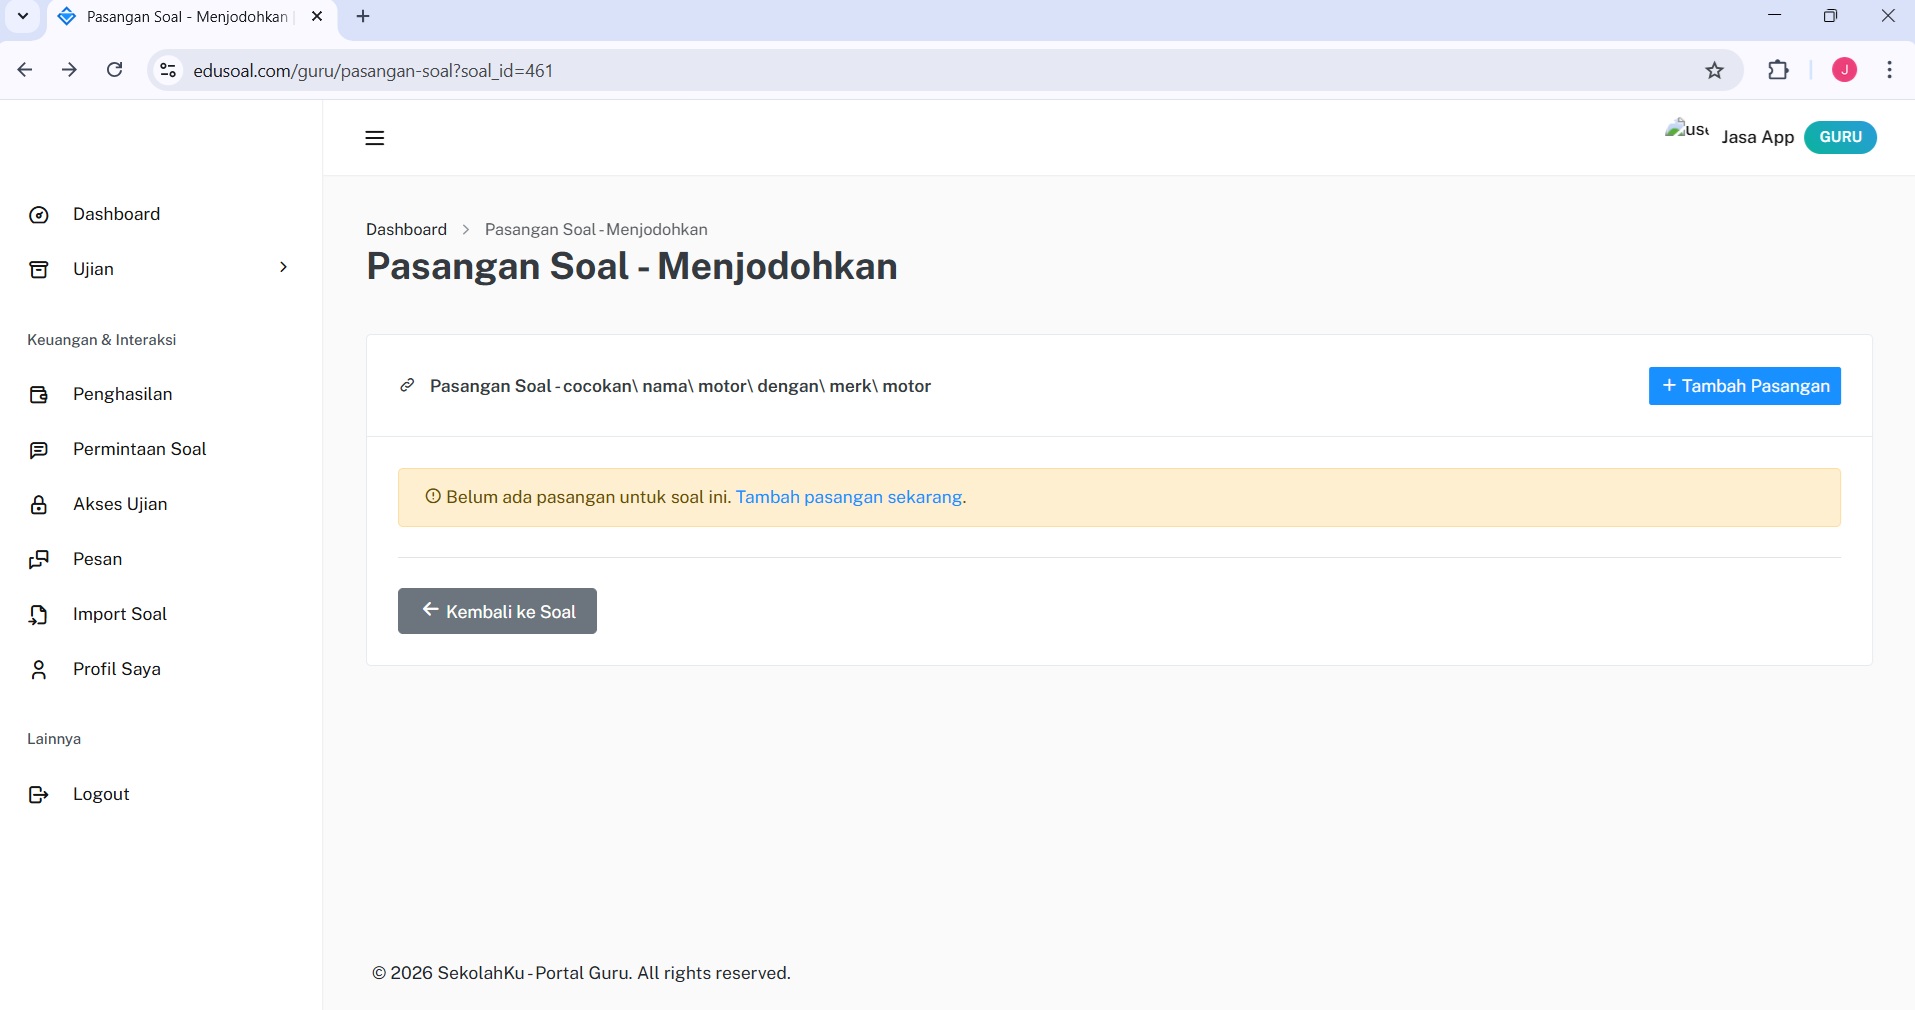Click the Import Soal refresh icon
This screenshot has width=1915, height=1010.
tap(38, 615)
